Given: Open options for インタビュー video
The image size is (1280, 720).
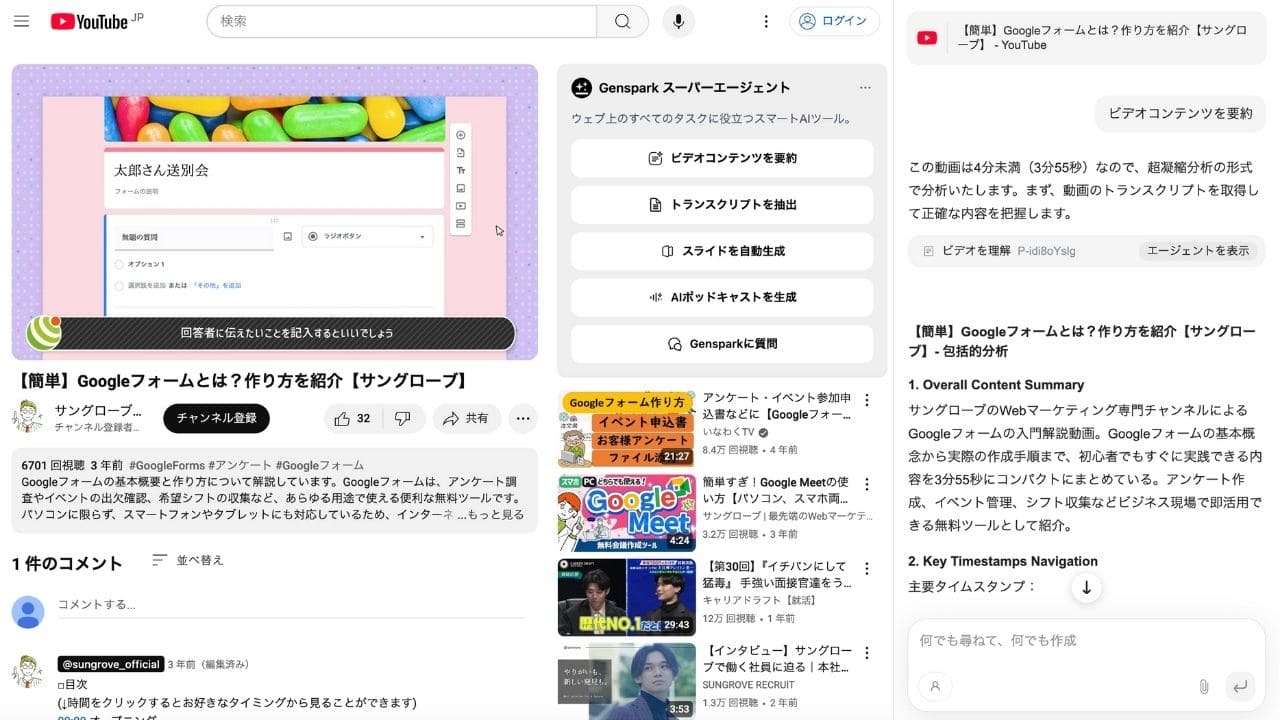Looking at the screenshot, I should click(x=867, y=652).
